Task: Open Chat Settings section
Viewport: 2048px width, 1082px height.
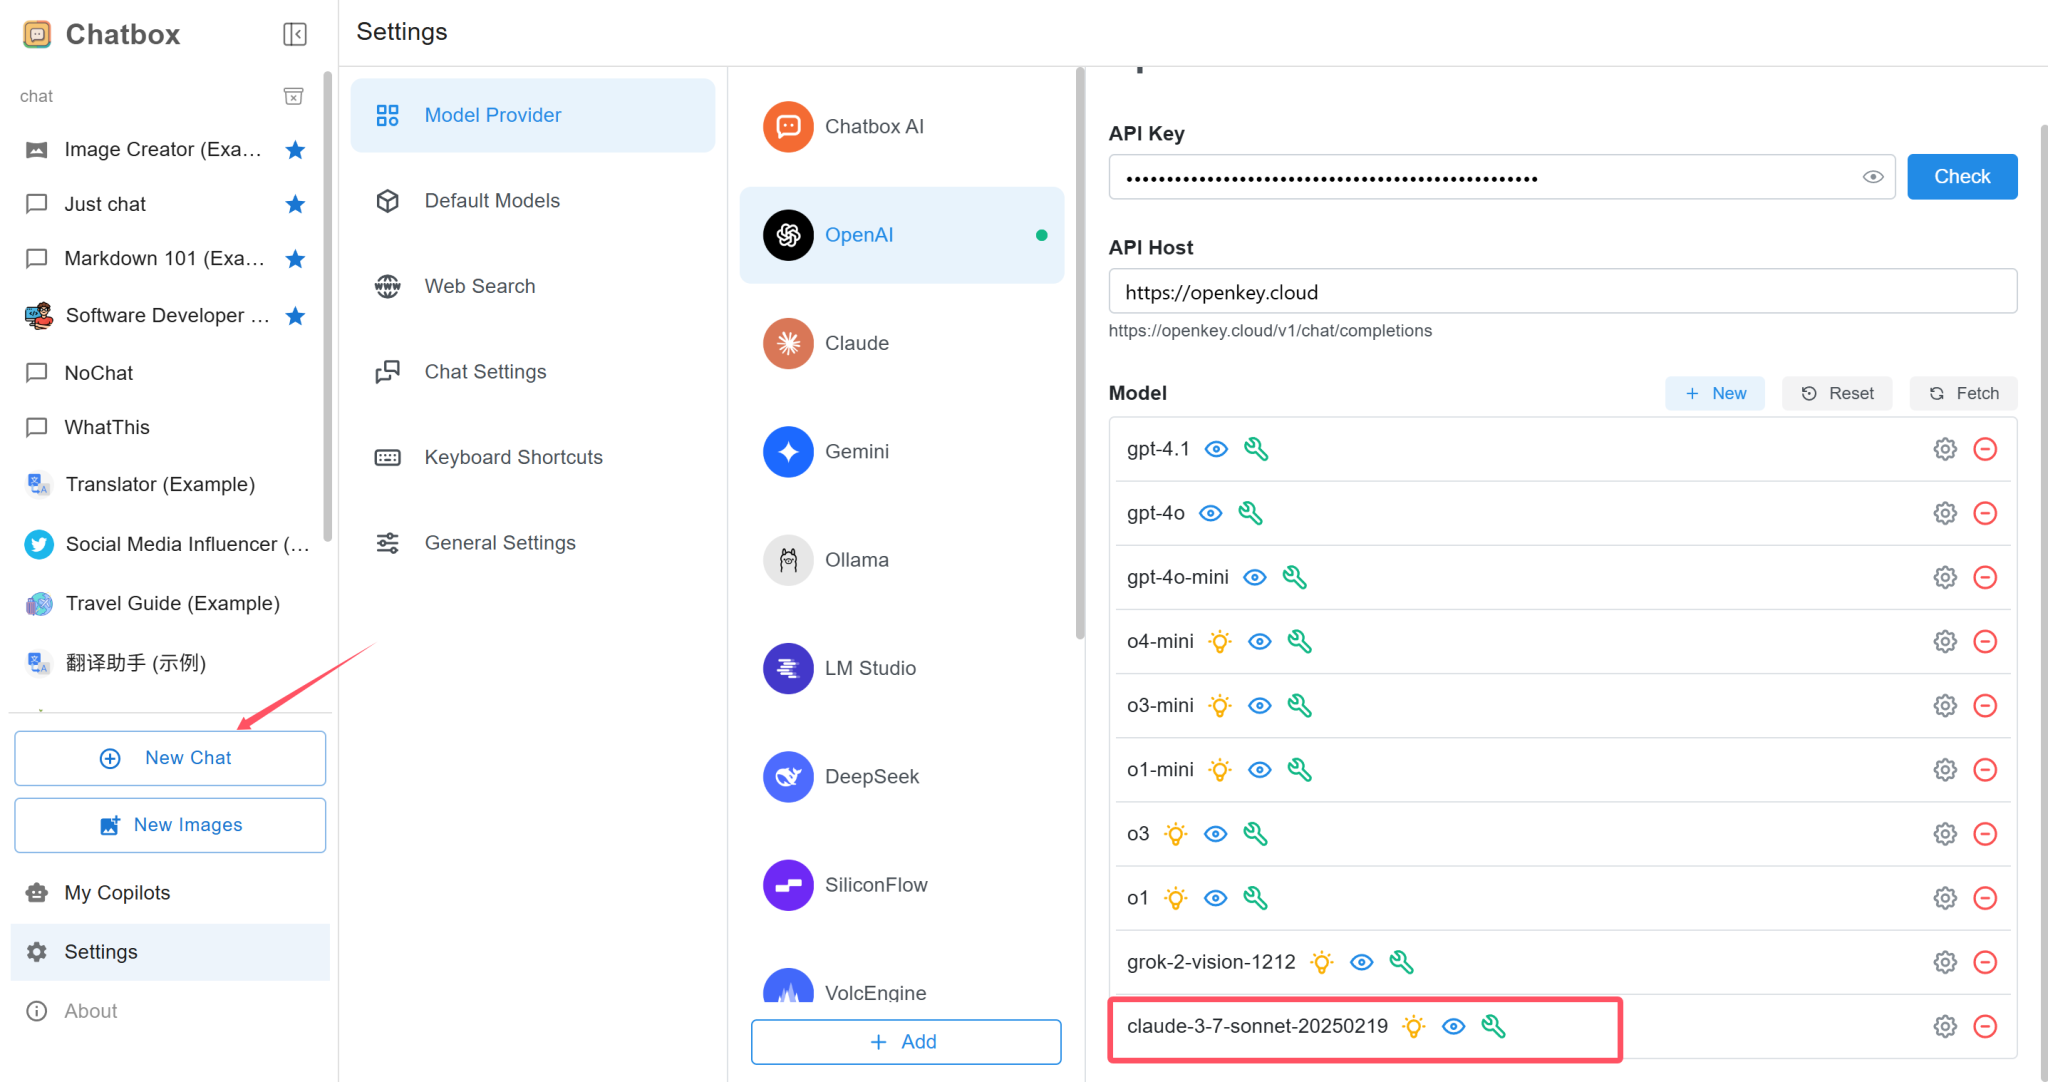Action: tap(533, 372)
